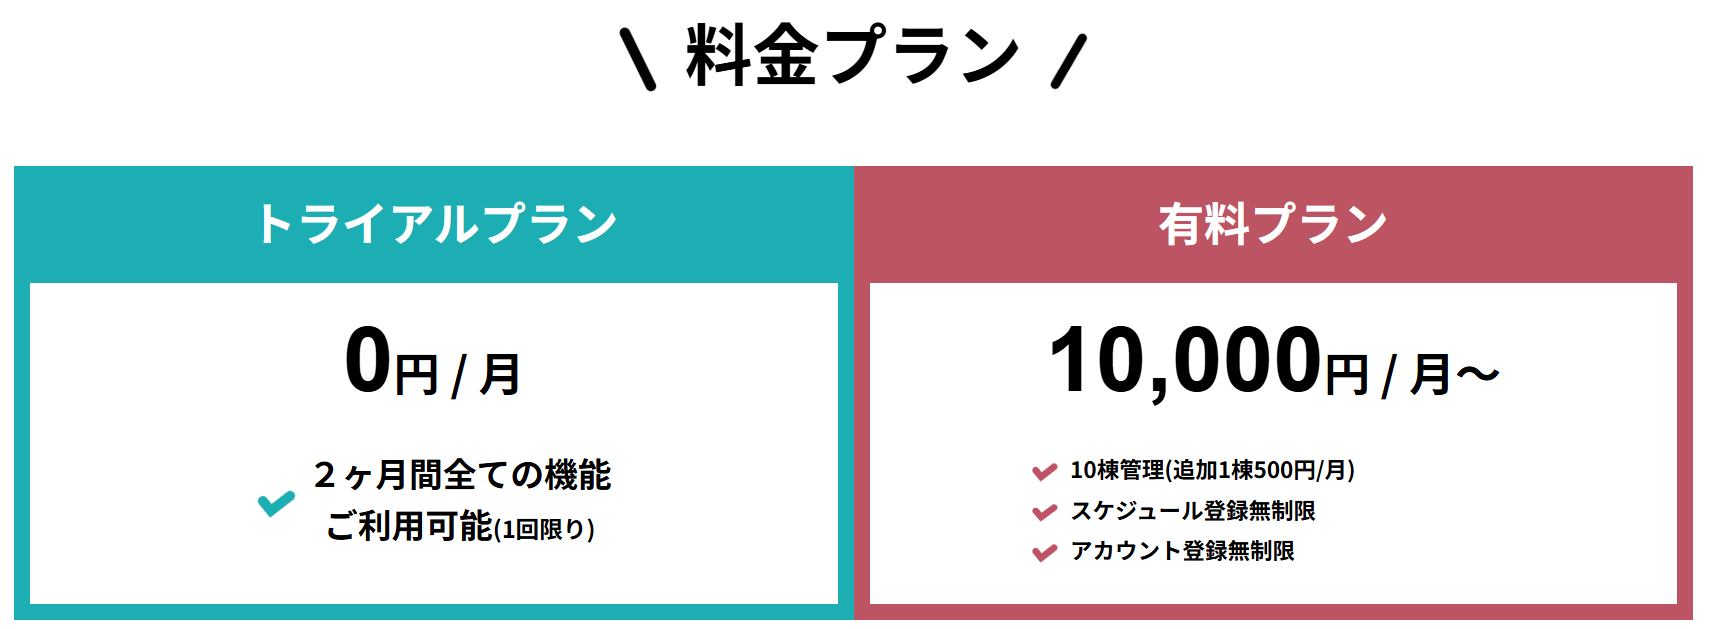Click the 円 / 月 unit in the trial plan
The height and width of the screenshot is (629, 1709).
[x=458, y=375]
